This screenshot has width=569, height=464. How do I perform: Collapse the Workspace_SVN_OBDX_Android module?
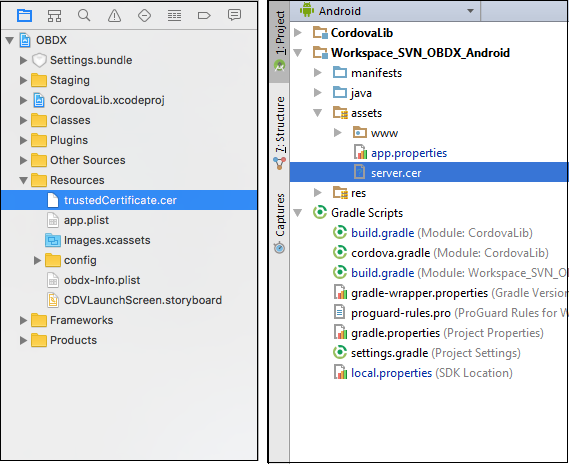click(x=298, y=53)
